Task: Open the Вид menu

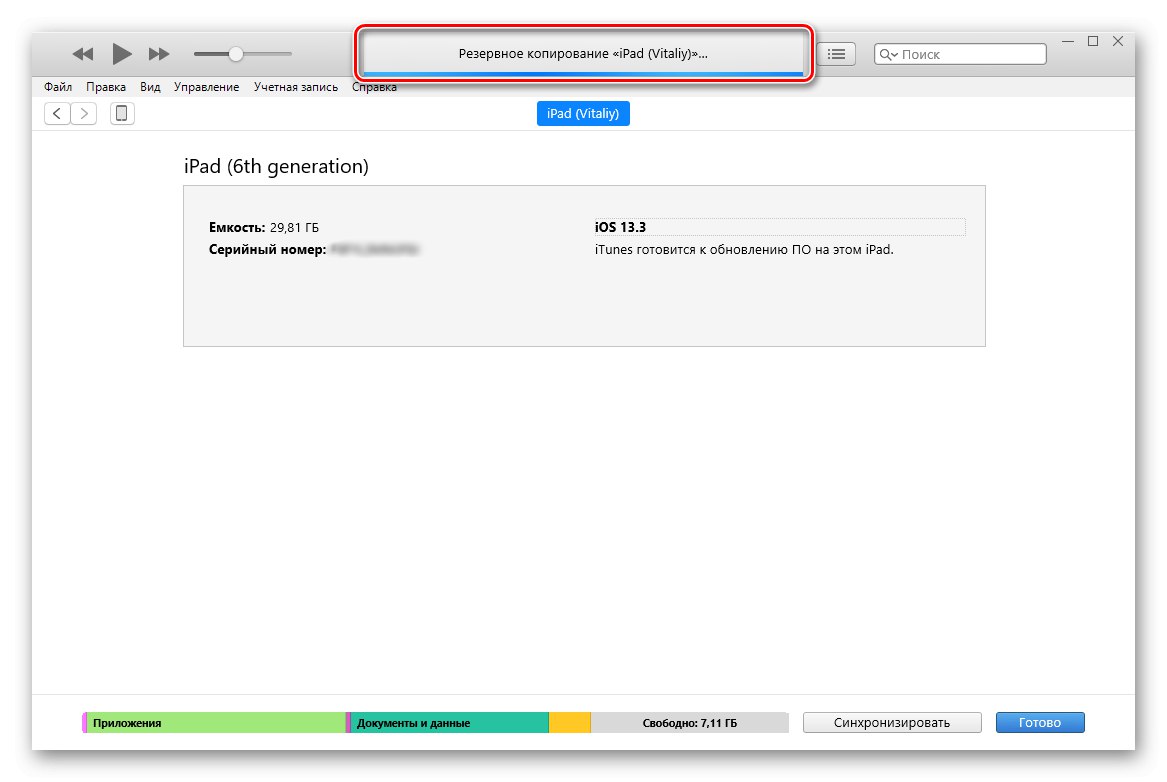Action: pos(150,87)
